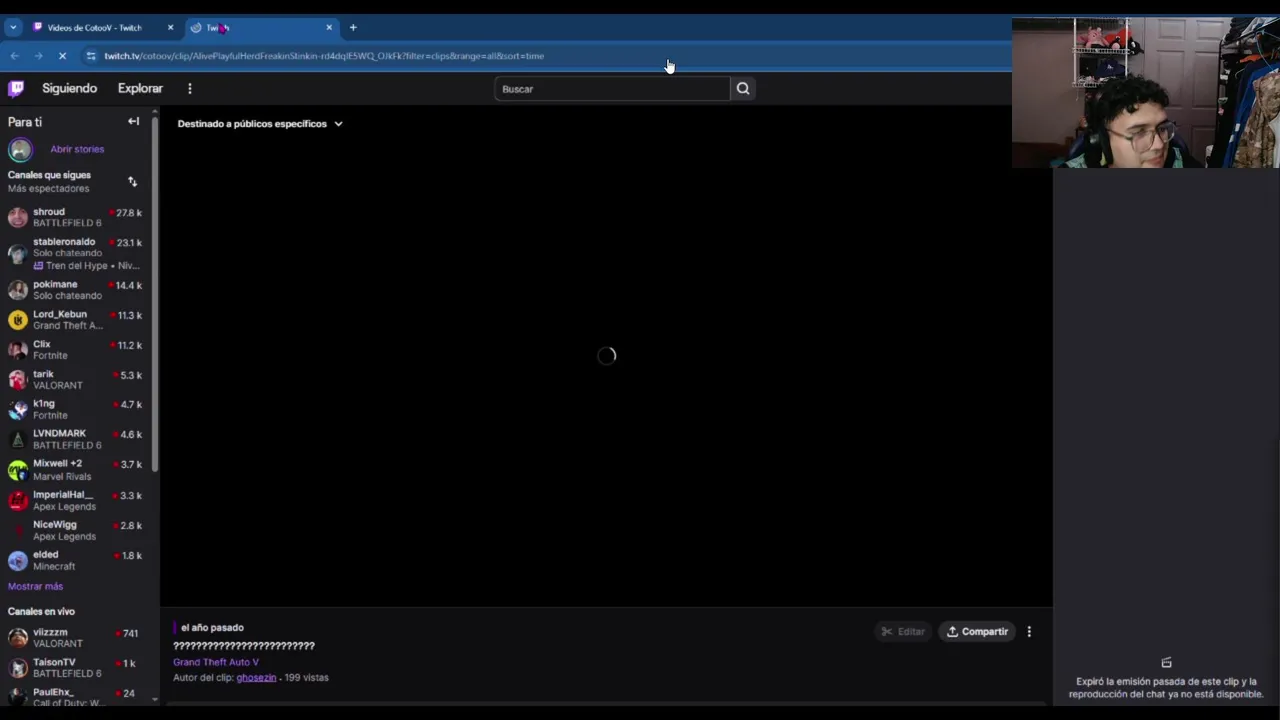Close the Videos de CotooV tab
1280x720 pixels.
[x=170, y=27]
